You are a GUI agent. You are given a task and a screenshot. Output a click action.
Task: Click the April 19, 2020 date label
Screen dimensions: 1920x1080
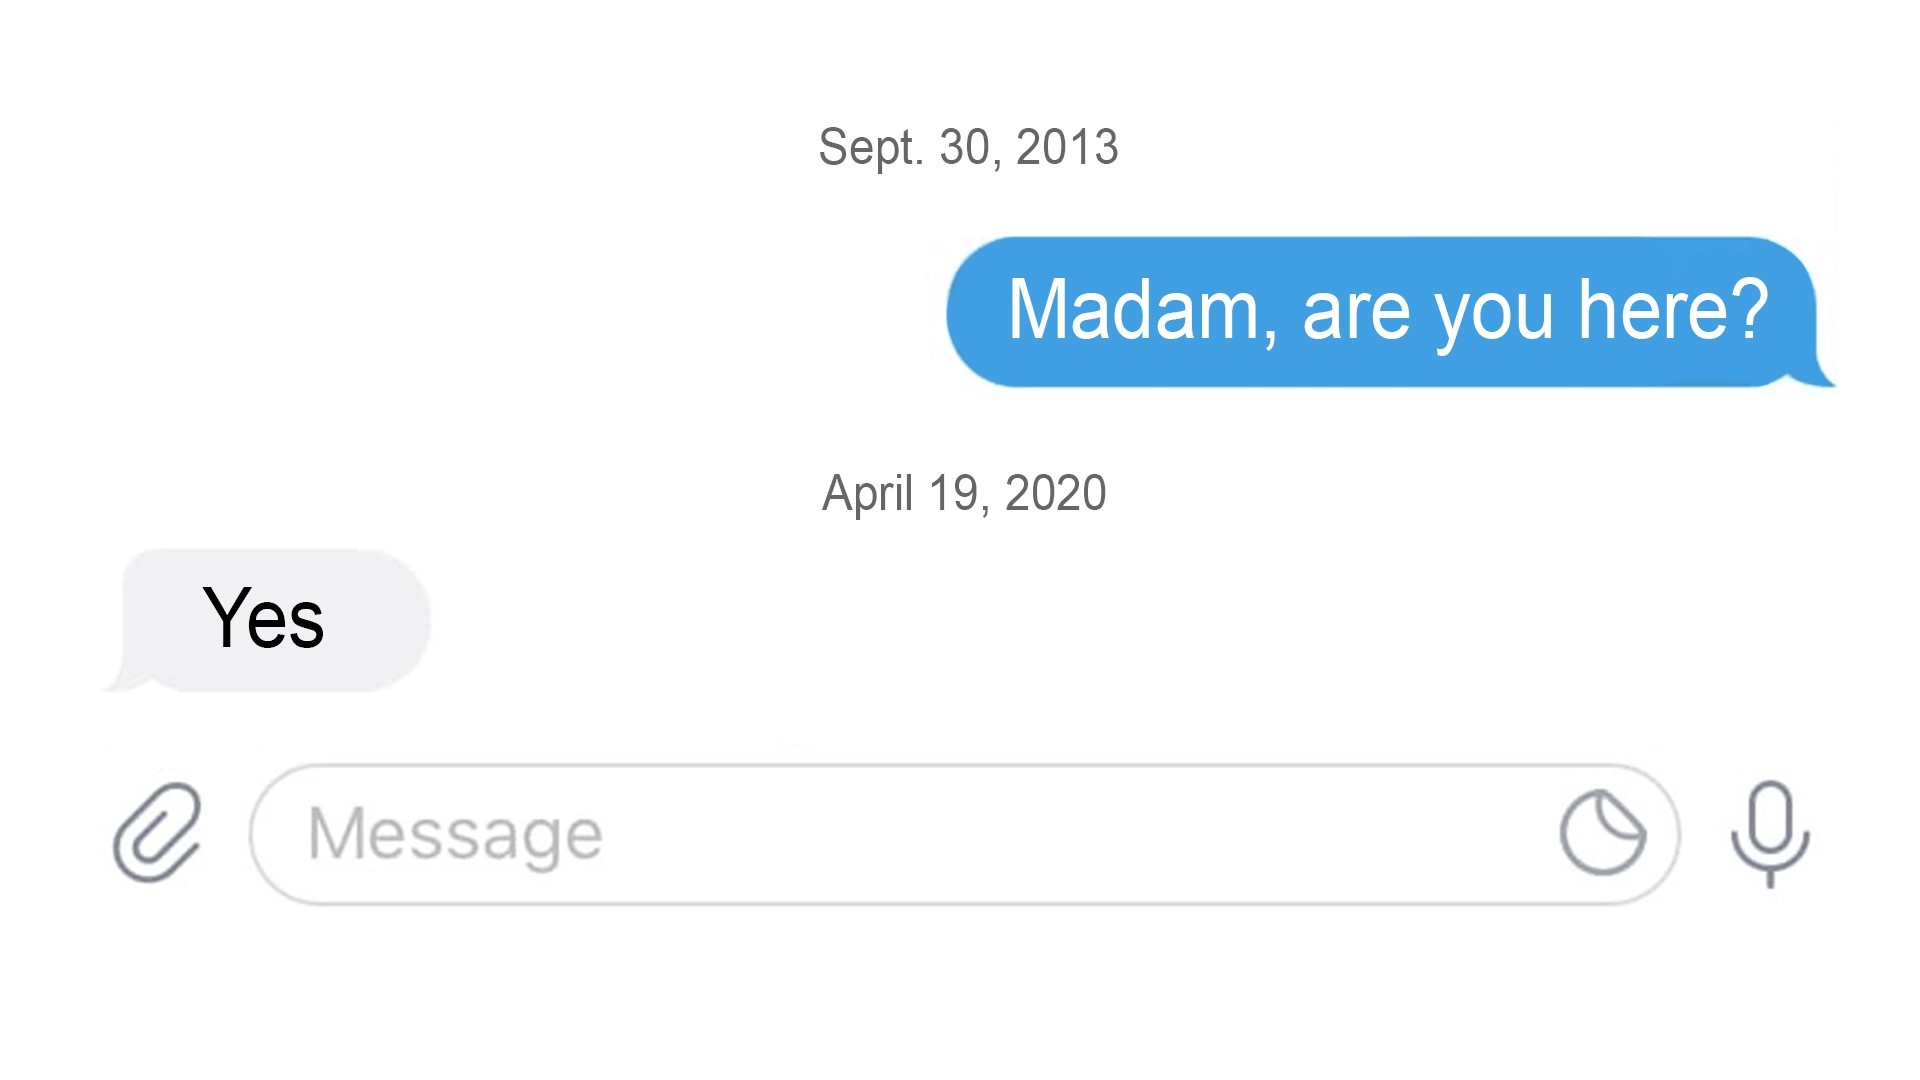pyautogui.click(x=964, y=493)
